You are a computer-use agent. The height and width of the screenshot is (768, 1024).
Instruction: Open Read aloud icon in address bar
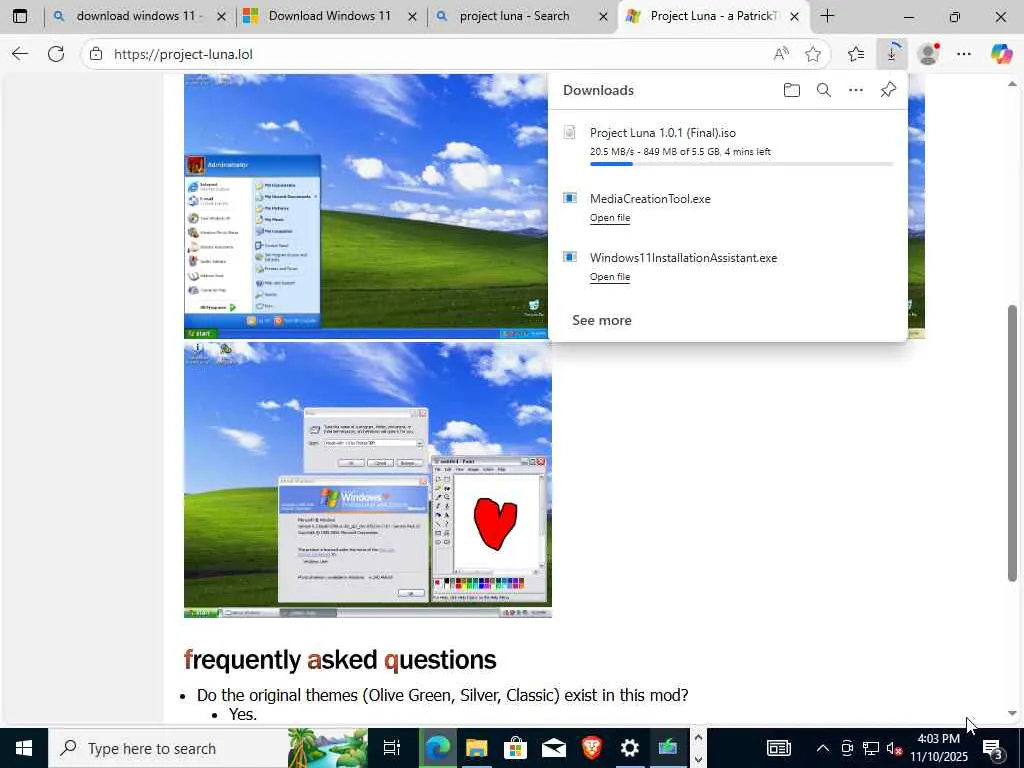(781, 54)
